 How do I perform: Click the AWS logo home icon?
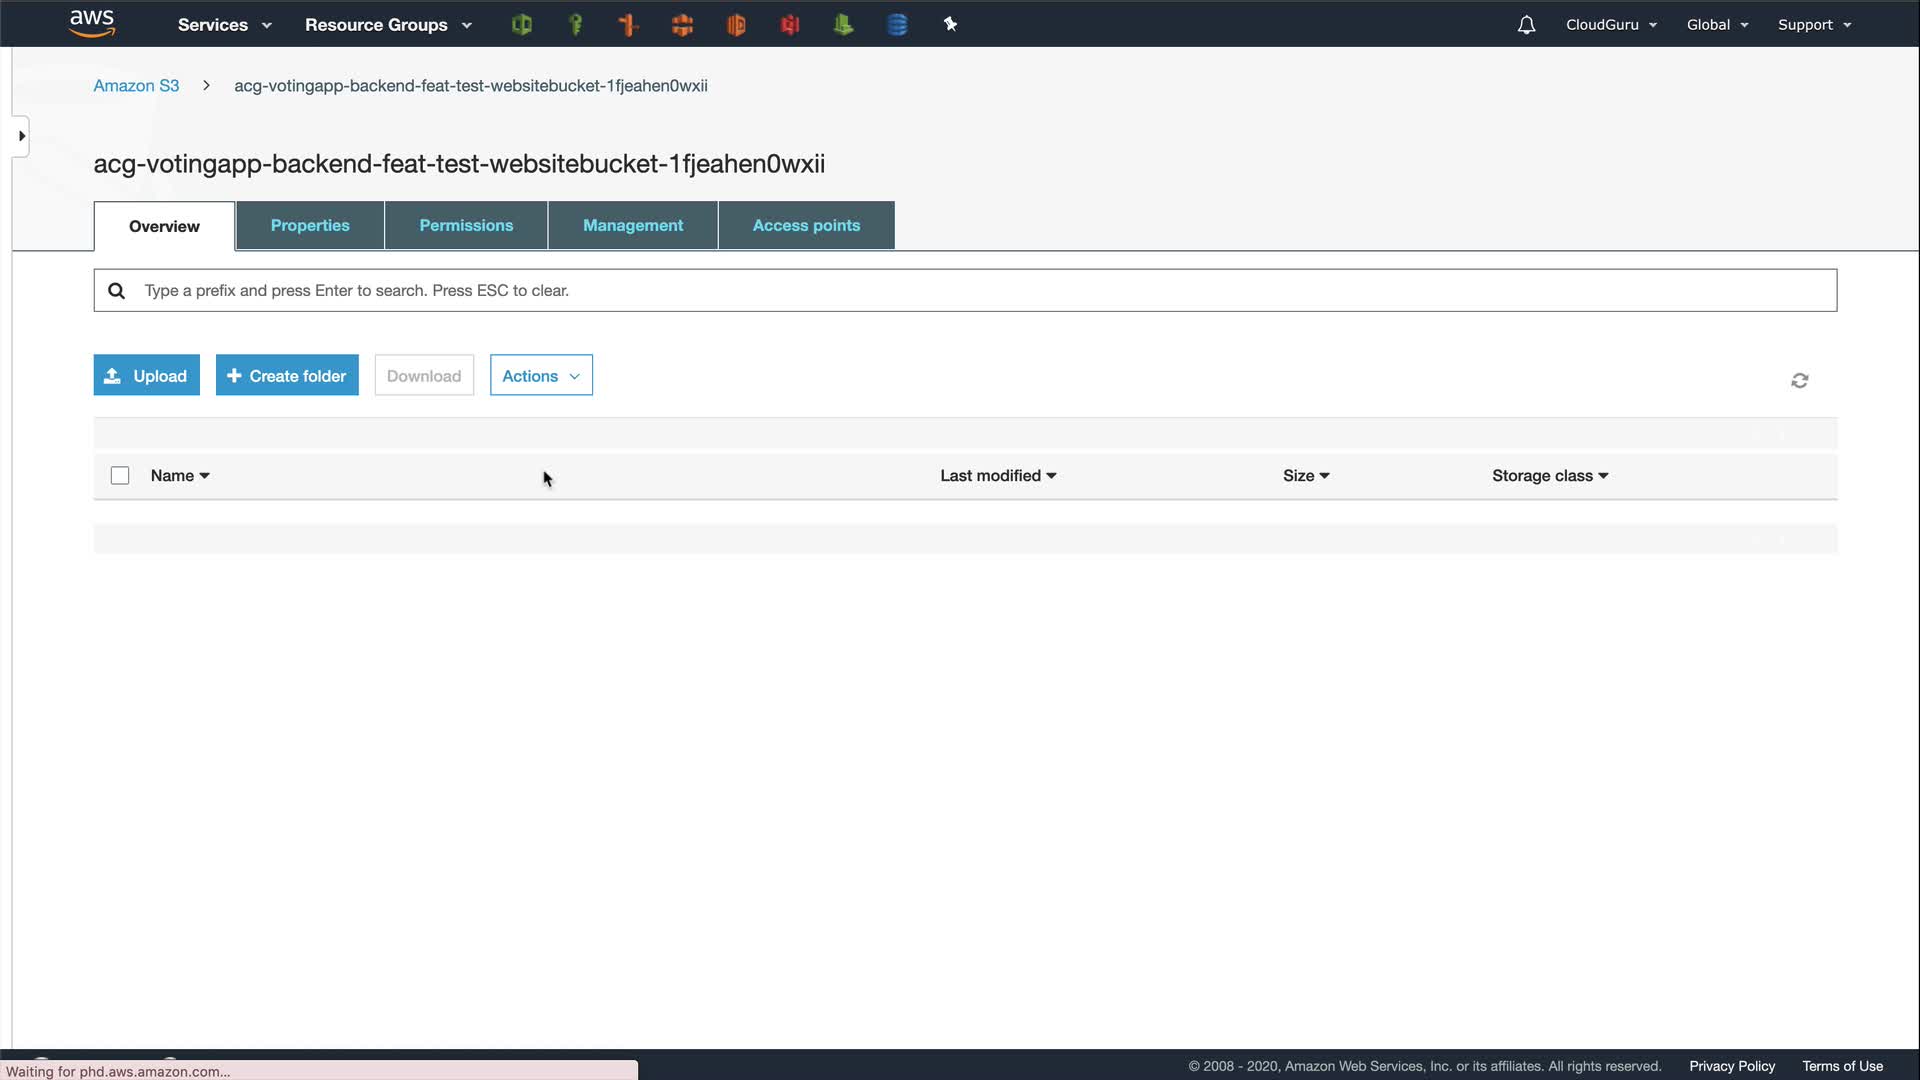(92, 23)
